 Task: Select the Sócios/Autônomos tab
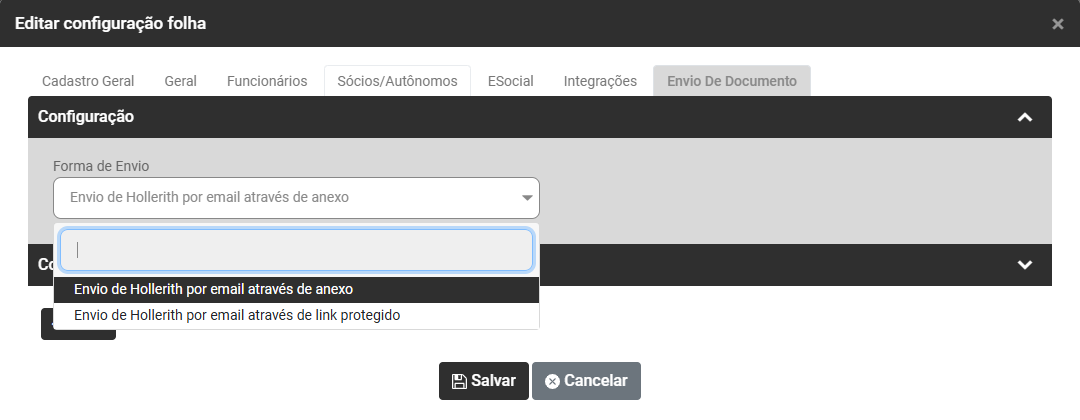(x=397, y=81)
